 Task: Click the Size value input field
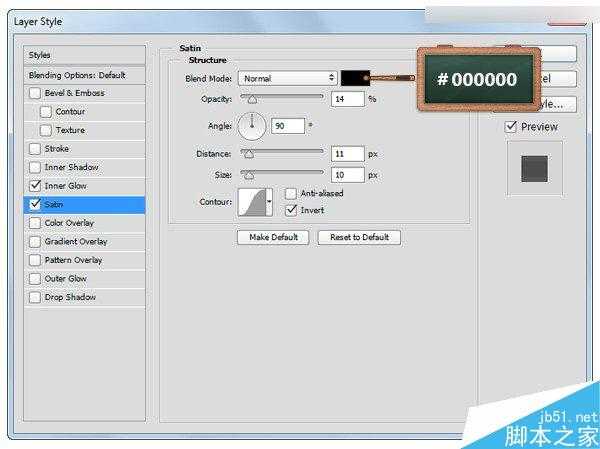tap(346, 174)
